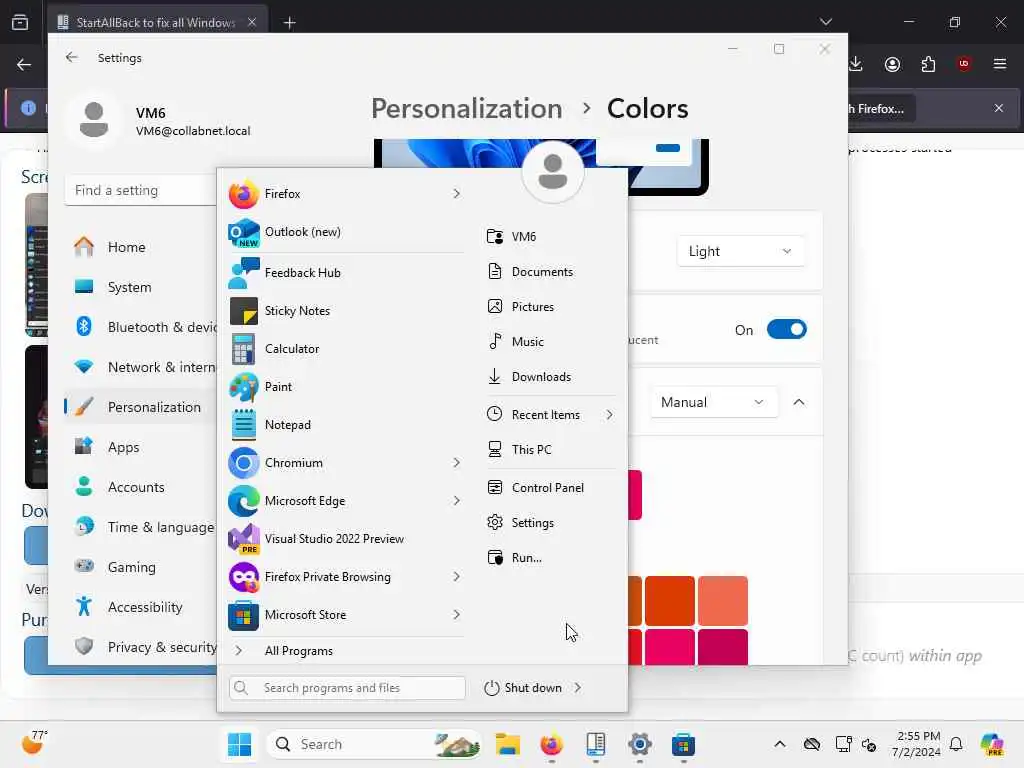Open Documents folder in start menu

coord(551,272)
